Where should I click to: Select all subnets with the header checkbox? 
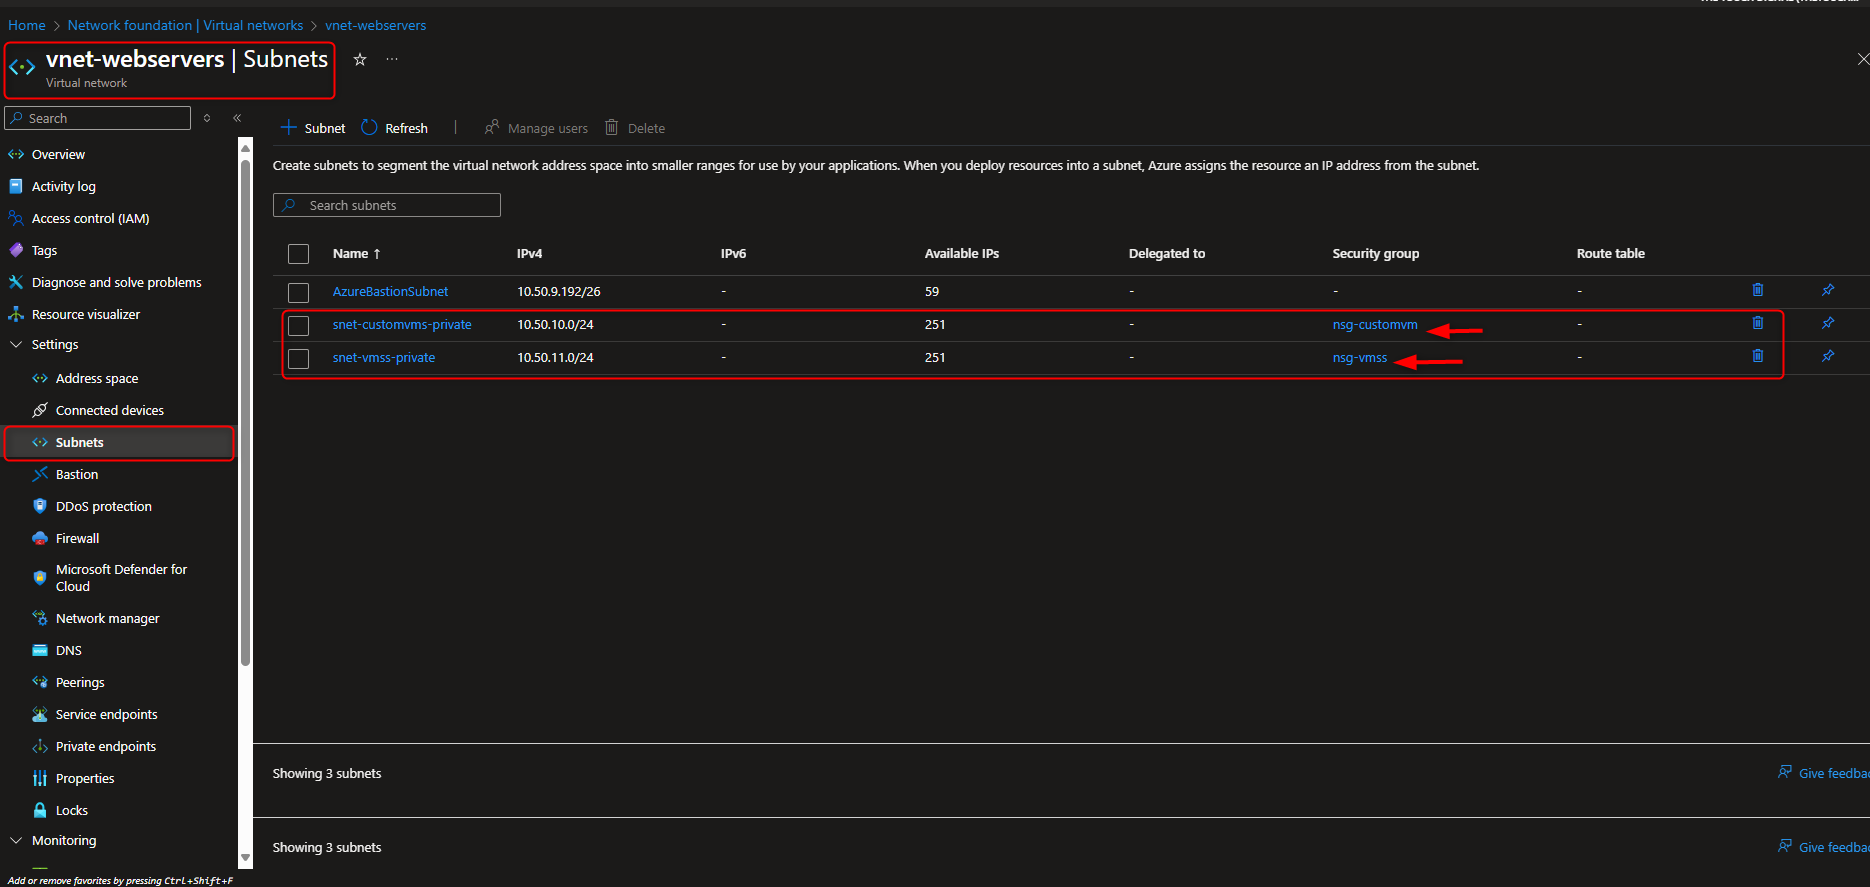click(298, 254)
